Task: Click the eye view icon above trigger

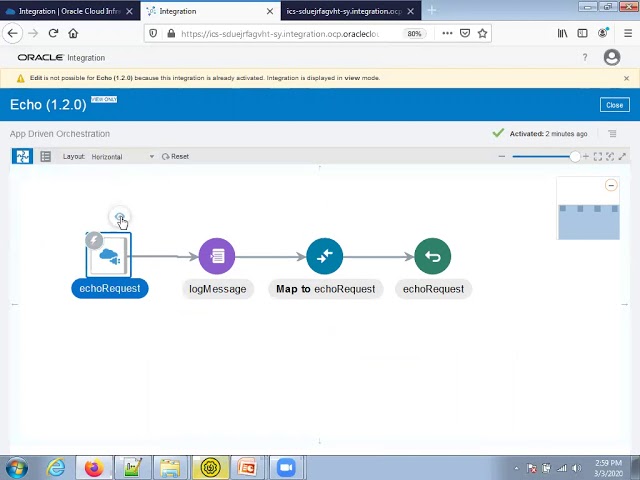Action: [x=120, y=216]
